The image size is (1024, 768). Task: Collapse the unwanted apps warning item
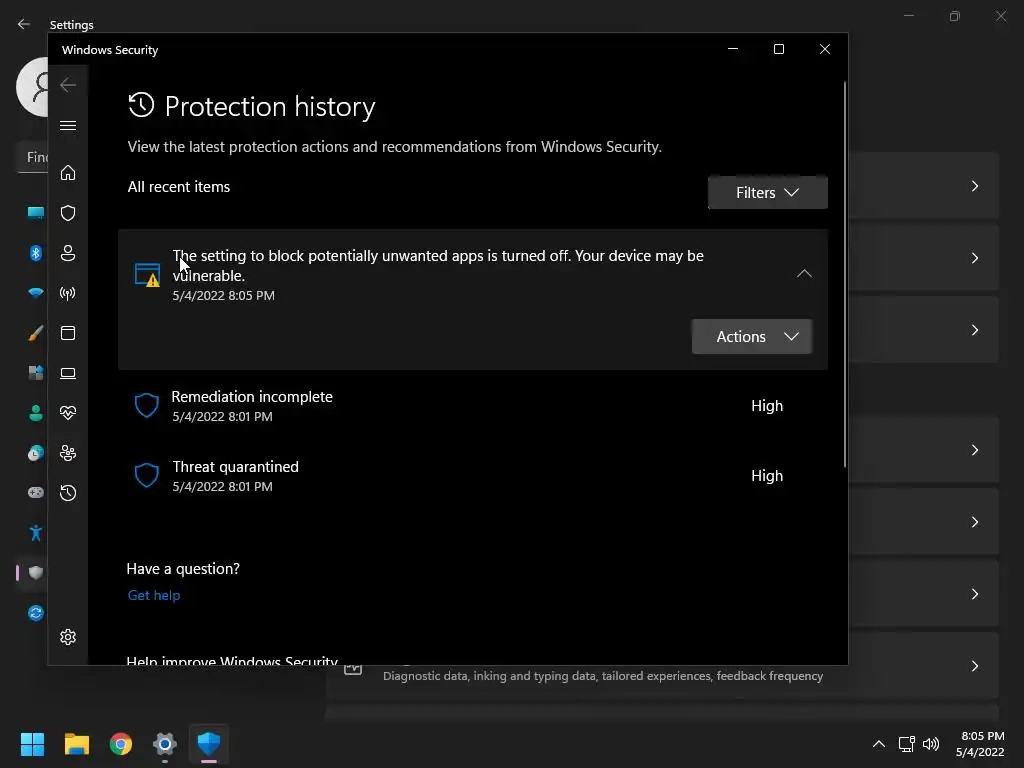click(804, 274)
